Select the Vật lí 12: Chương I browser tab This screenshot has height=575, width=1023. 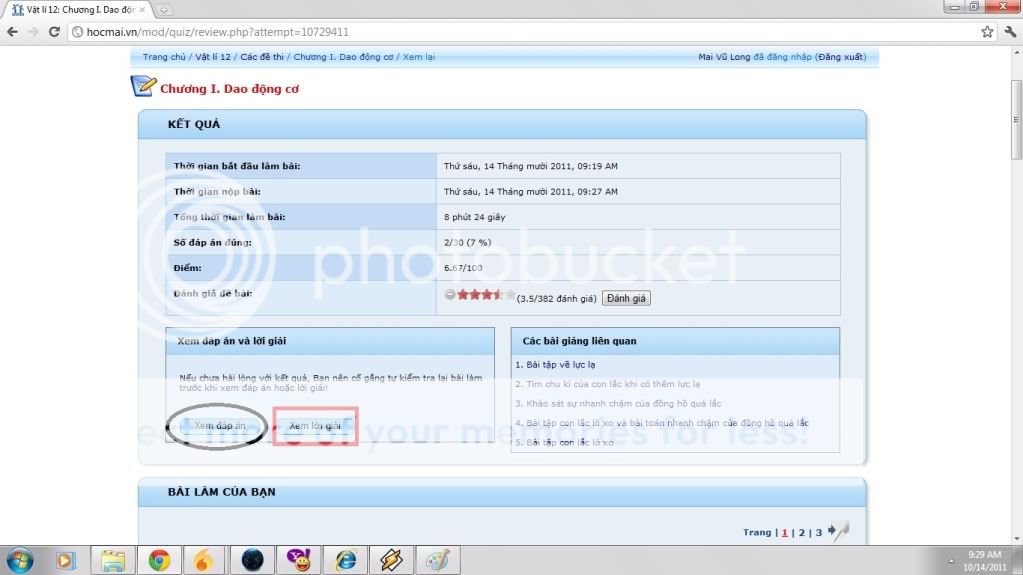[x=77, y=10]
